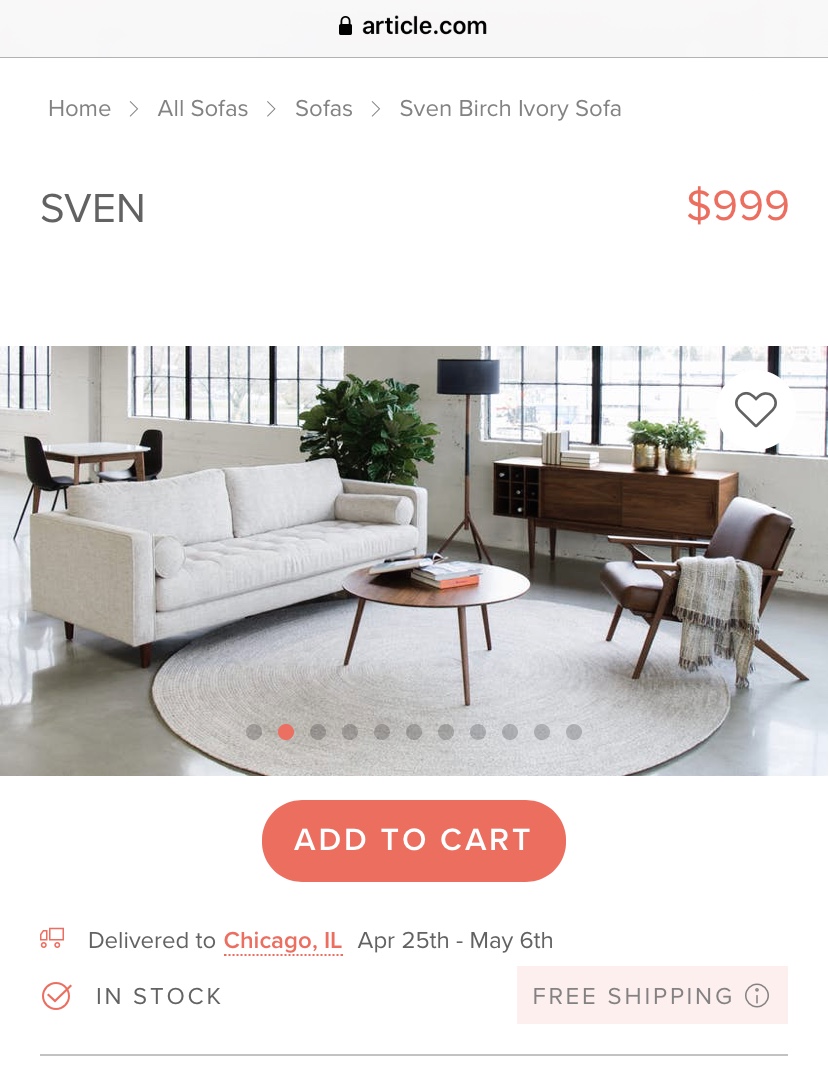Select the last carousel dot
This screenshot has width=828, height=1067.
pyautogui.click(x=574, y=732)
